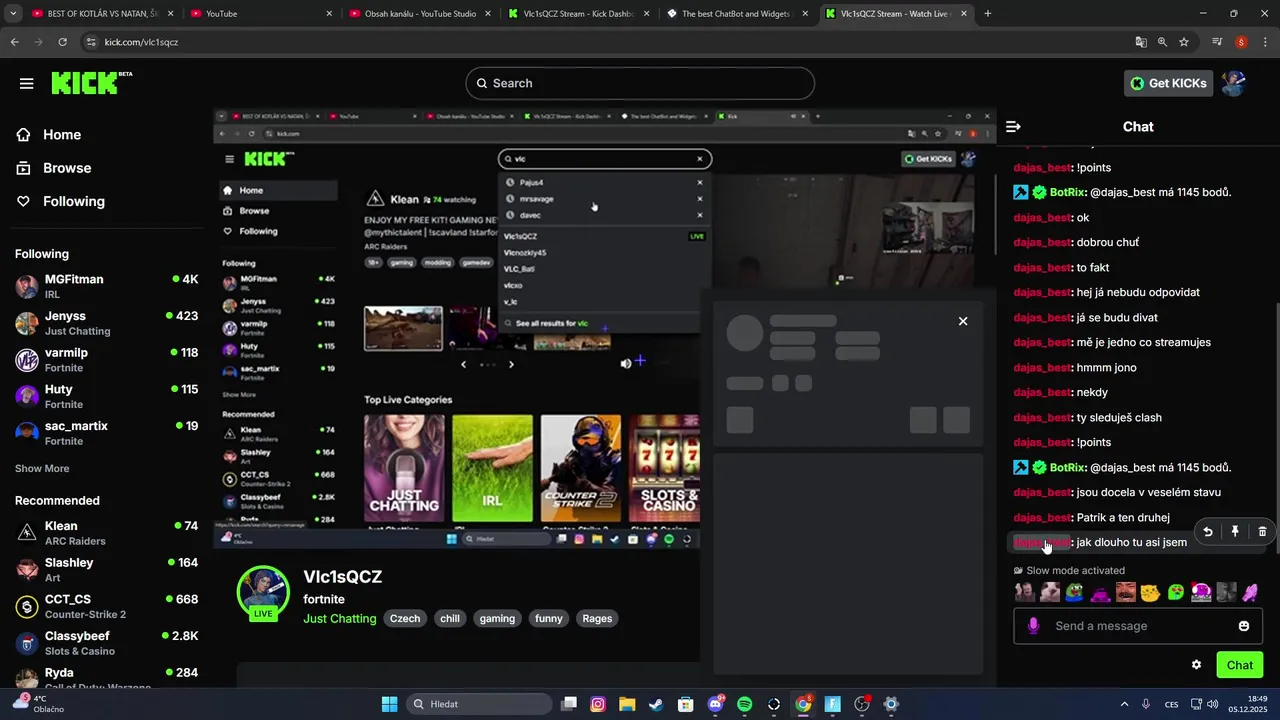Open Klean recommended channel
The image size is (1280, 720).
pyautogui.click(x=106, y=533)
